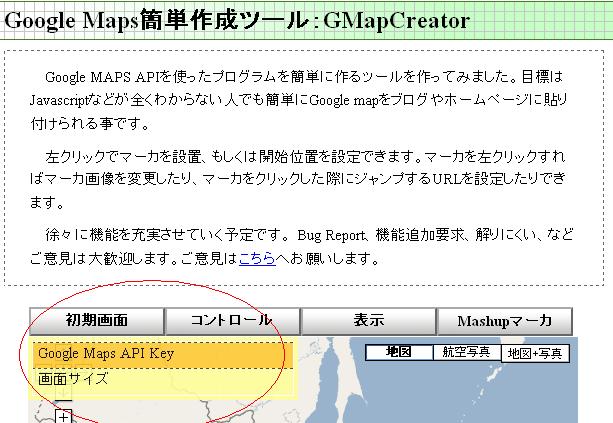The width and height of the screenshot is (613, 423).
Task: Click the text 'Bug Report'
Action: (331, 235)
